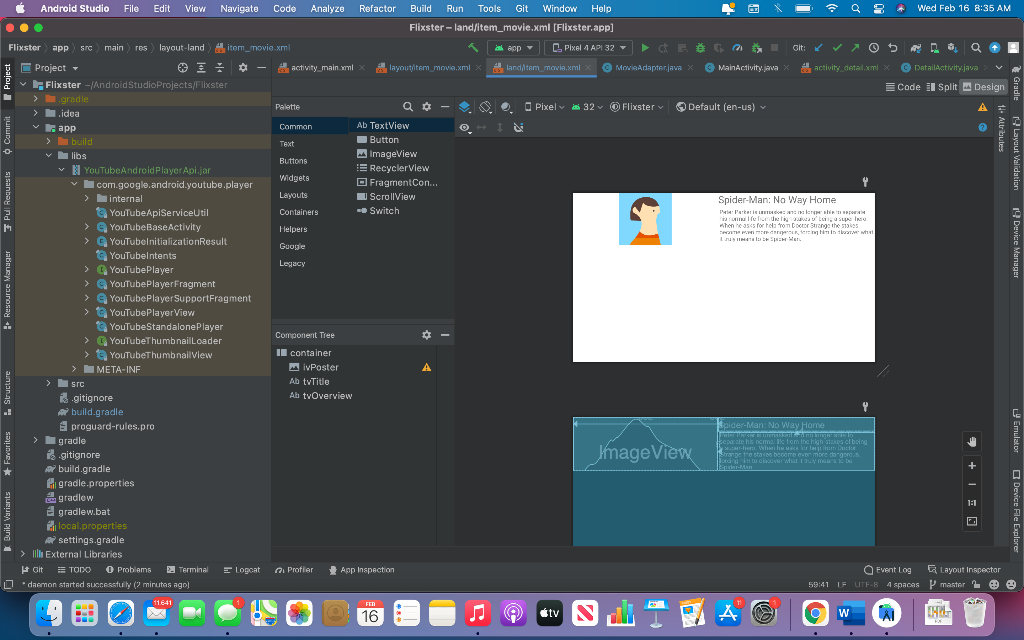Open Flixster theme dropdown
Screen dimensions: 1024x640
click(637, 107)
